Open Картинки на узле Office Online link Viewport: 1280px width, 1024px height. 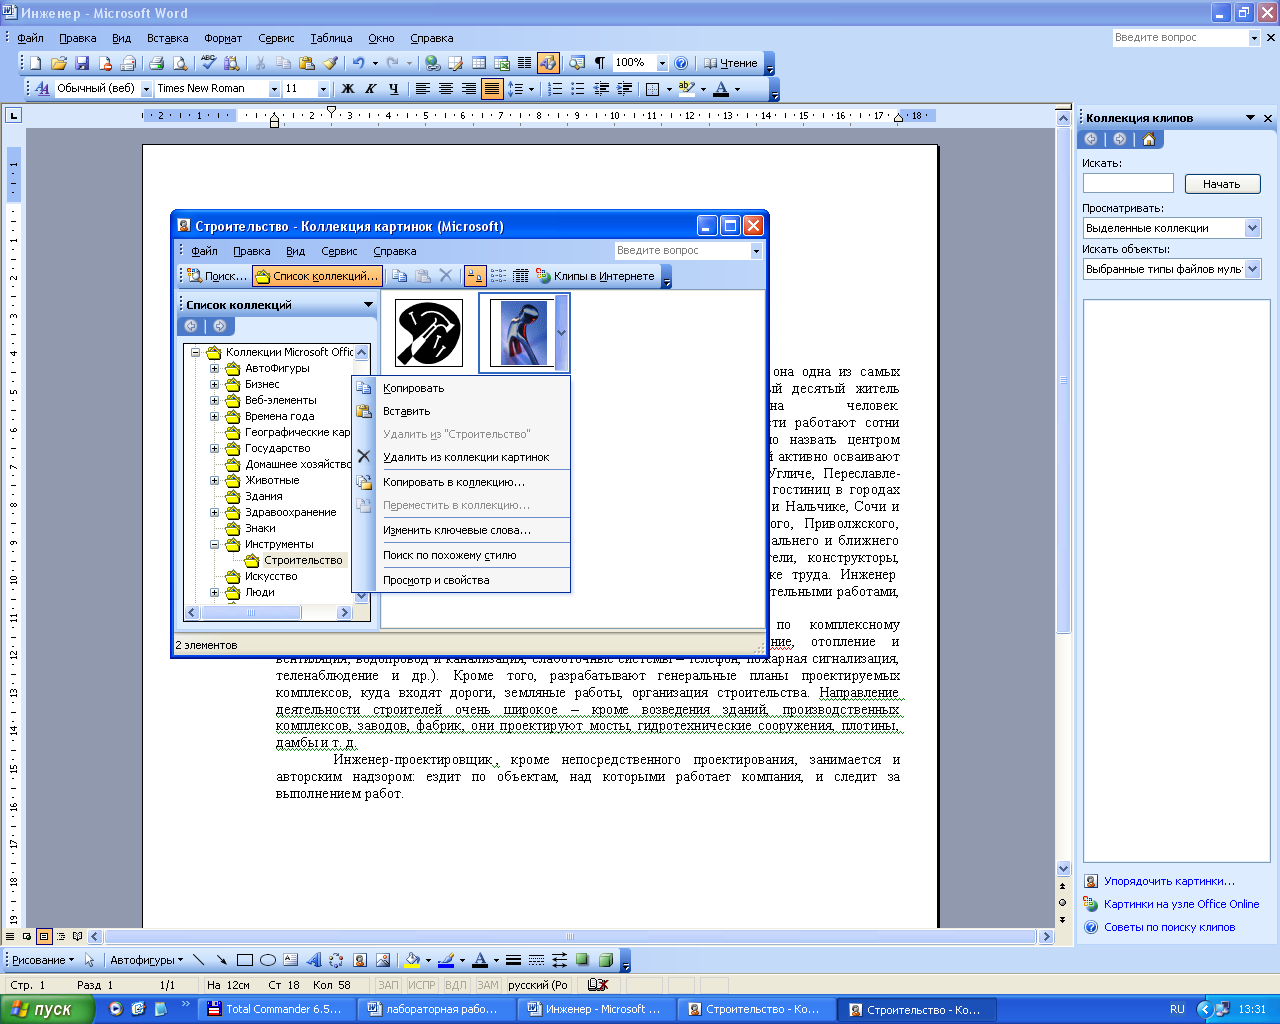click(1181, 904)
